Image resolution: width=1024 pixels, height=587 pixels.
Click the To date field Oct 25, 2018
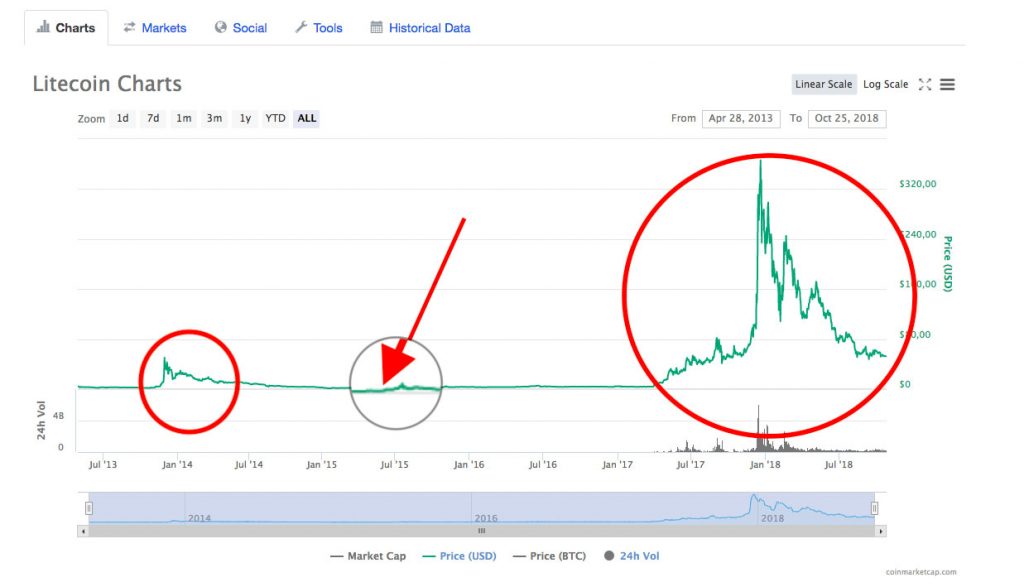[x=846, y=118]
